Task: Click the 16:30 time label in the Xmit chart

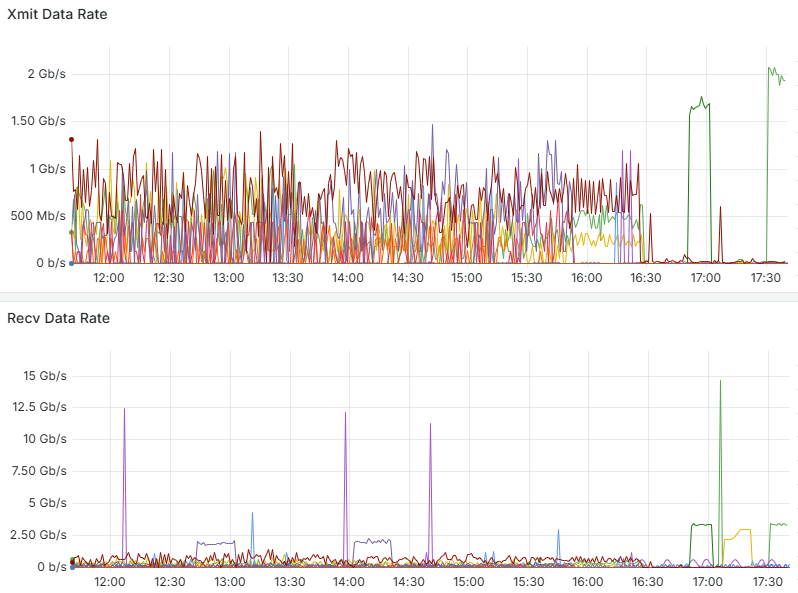Action: pos(646,278)
